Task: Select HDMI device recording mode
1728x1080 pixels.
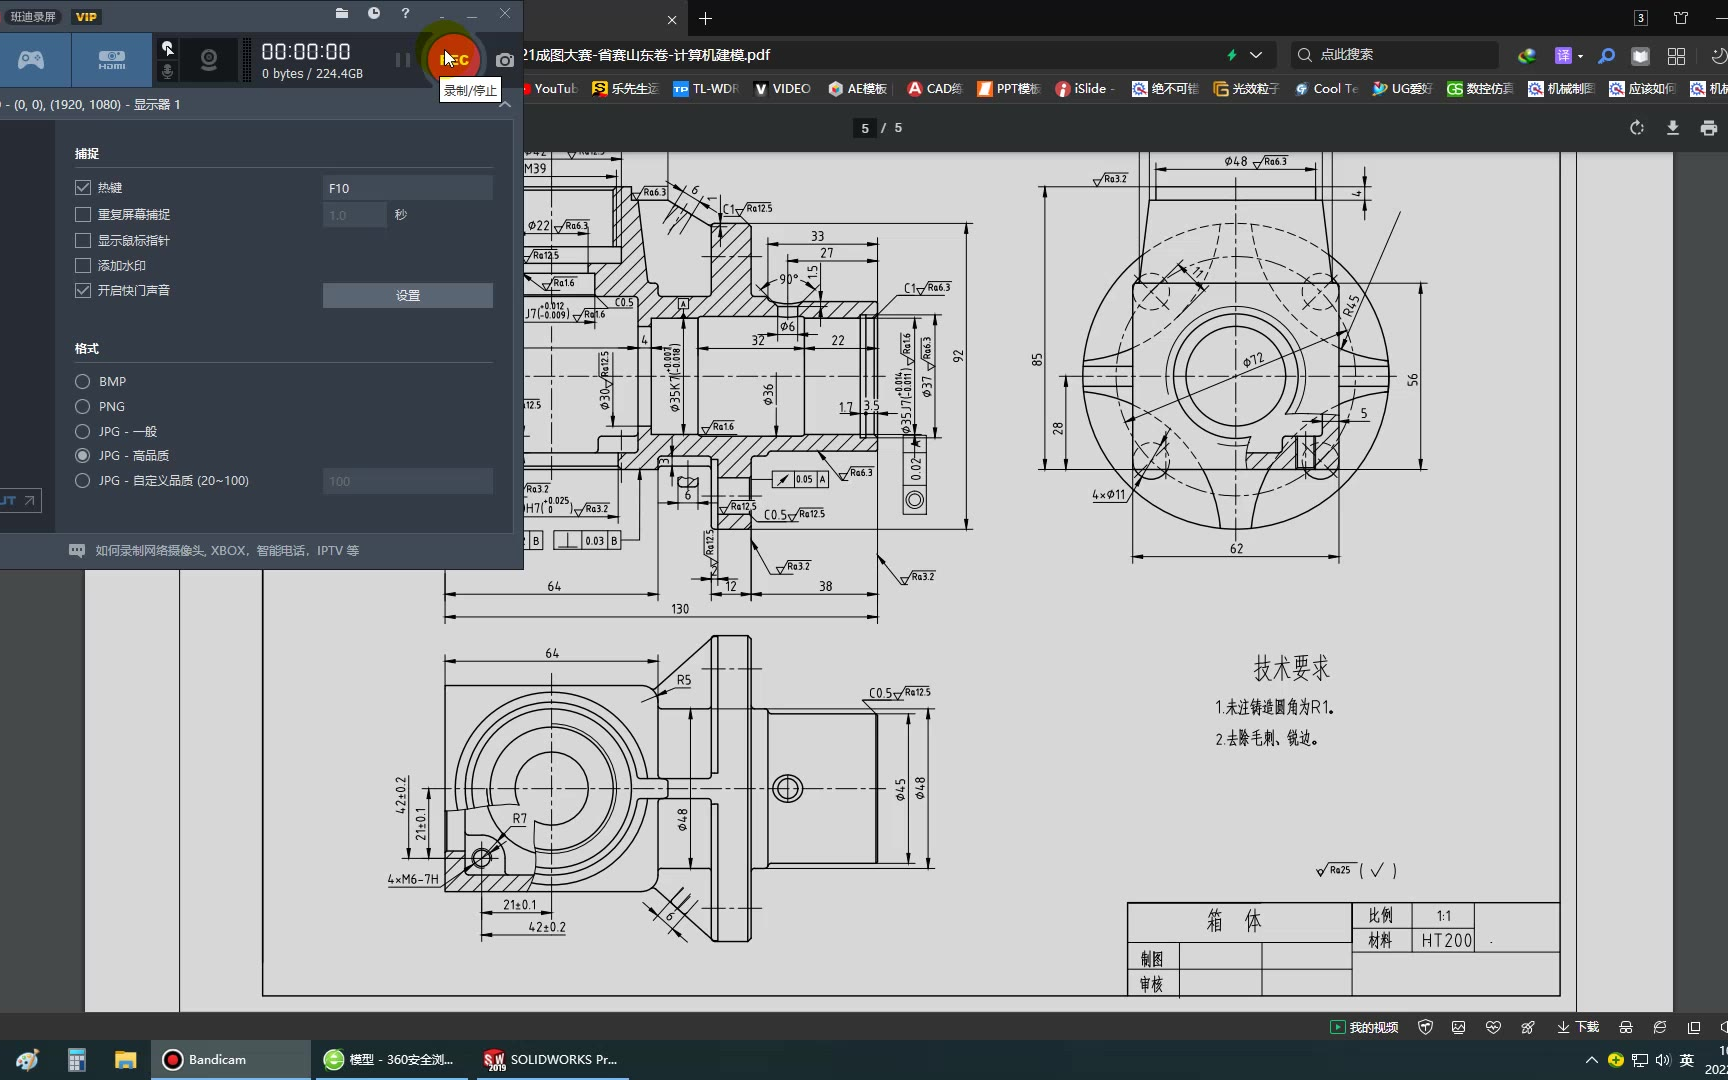Action: (111, 60)
